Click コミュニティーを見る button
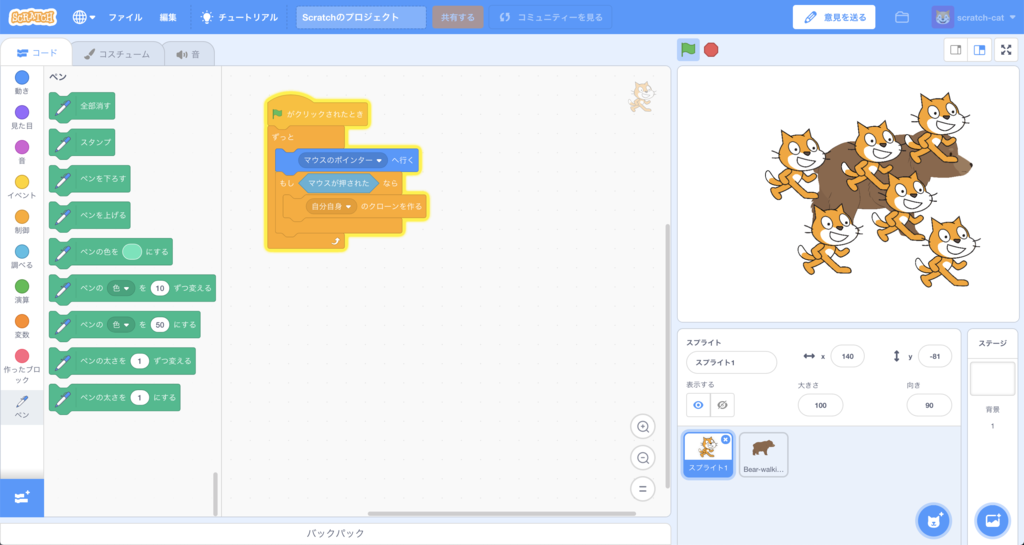The width and height of the screenshot is (1024, 545). pyautogui.click(x=551, y=17)
